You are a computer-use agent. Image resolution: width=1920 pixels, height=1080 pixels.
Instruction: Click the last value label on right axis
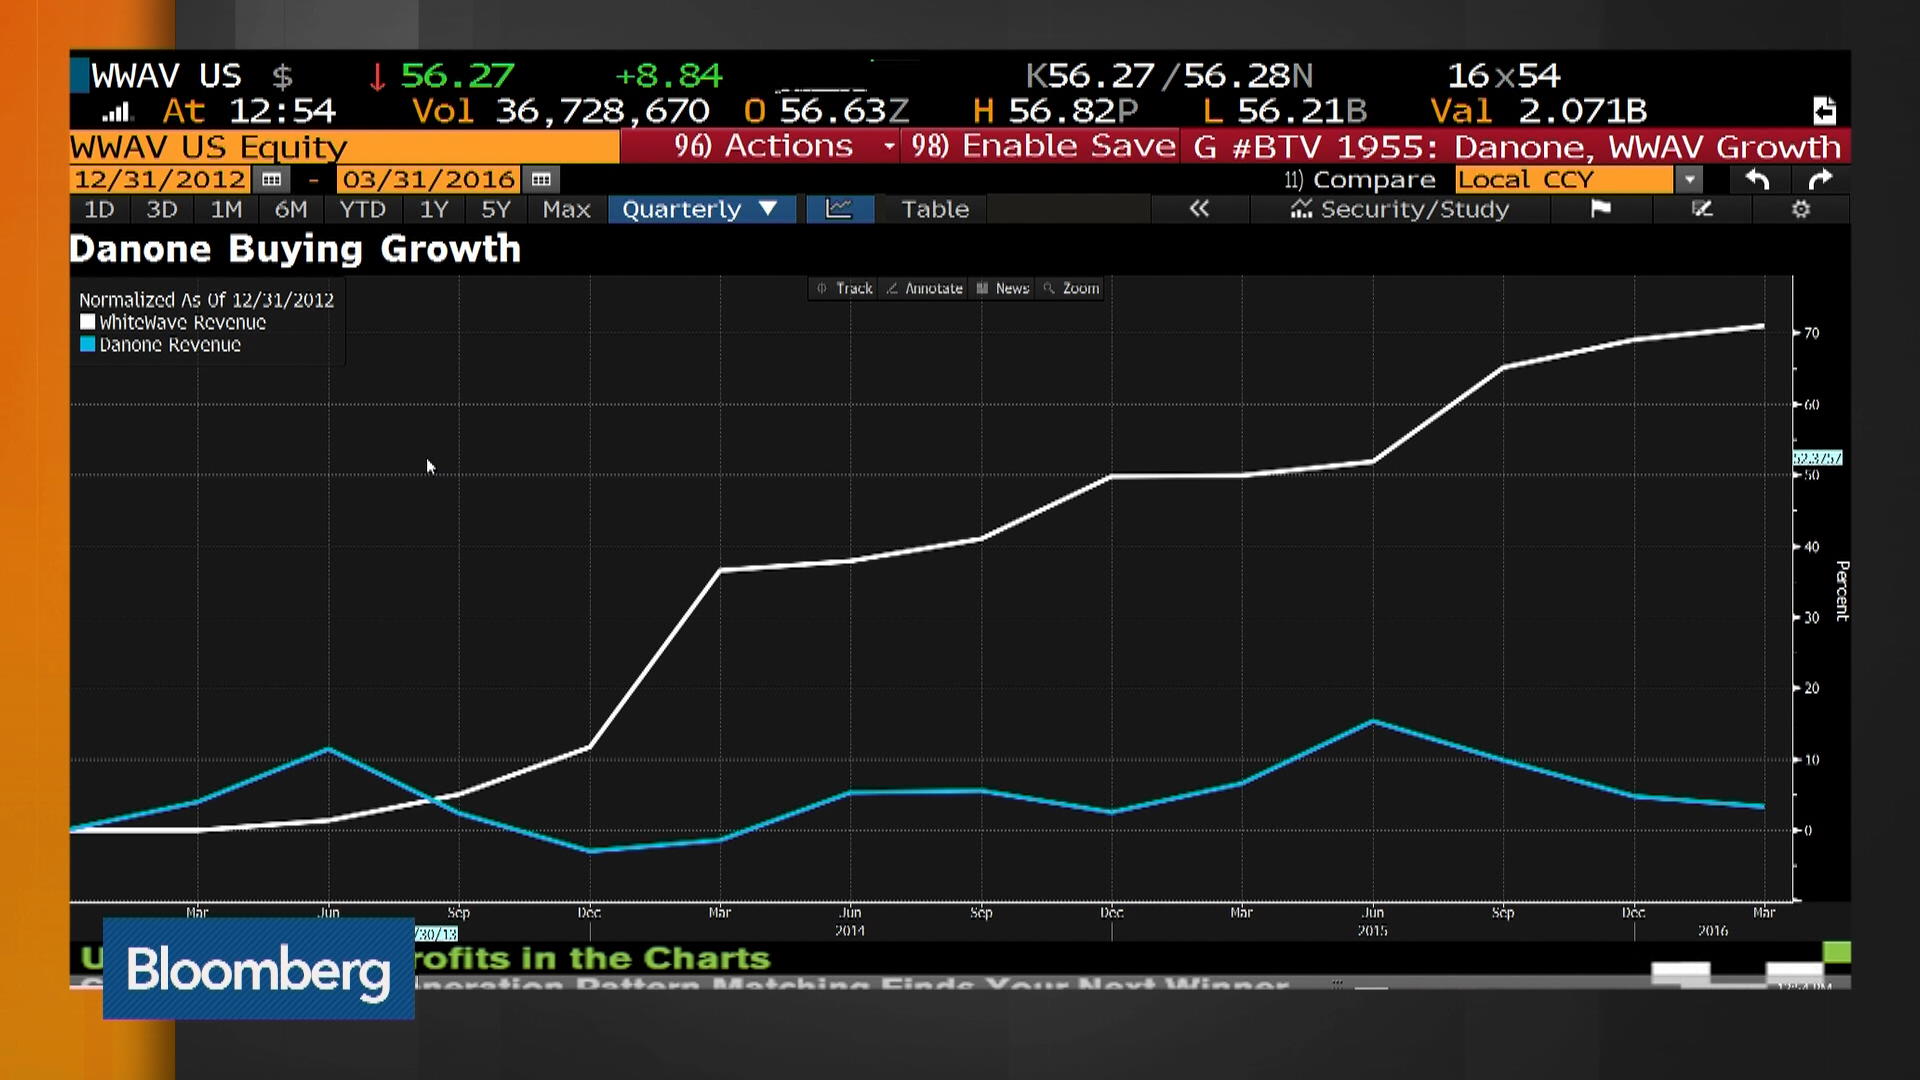coord(1817,458)
